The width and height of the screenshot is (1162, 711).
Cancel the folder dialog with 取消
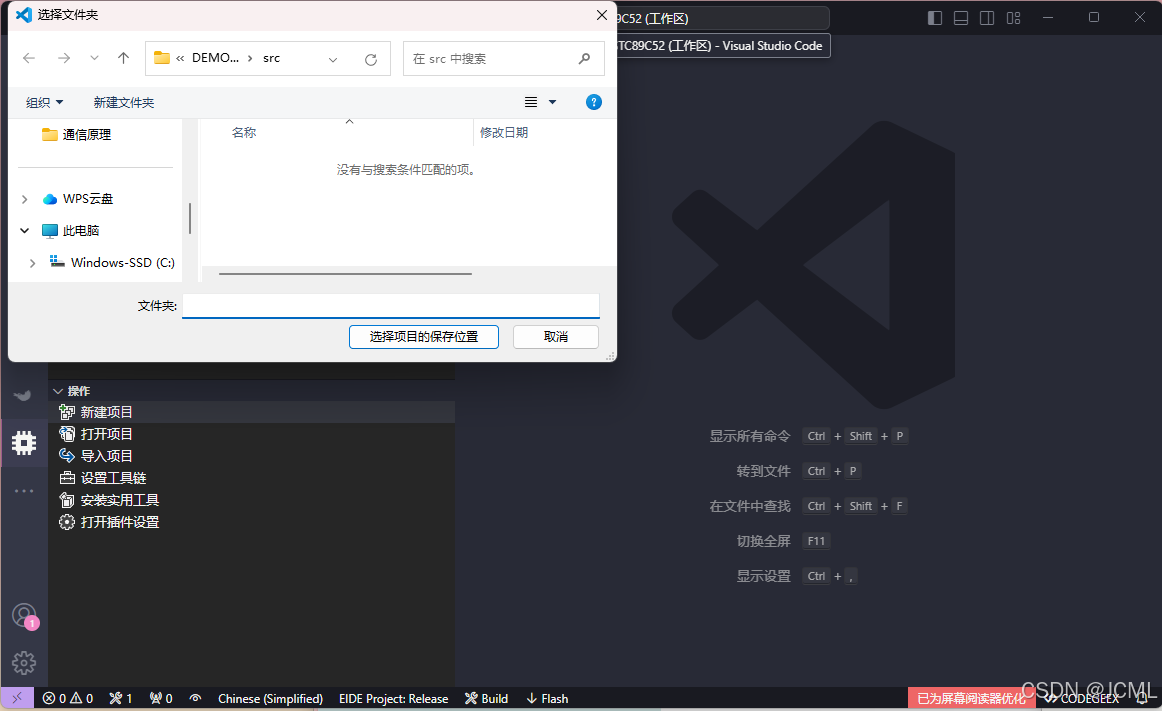click(556, 337)
